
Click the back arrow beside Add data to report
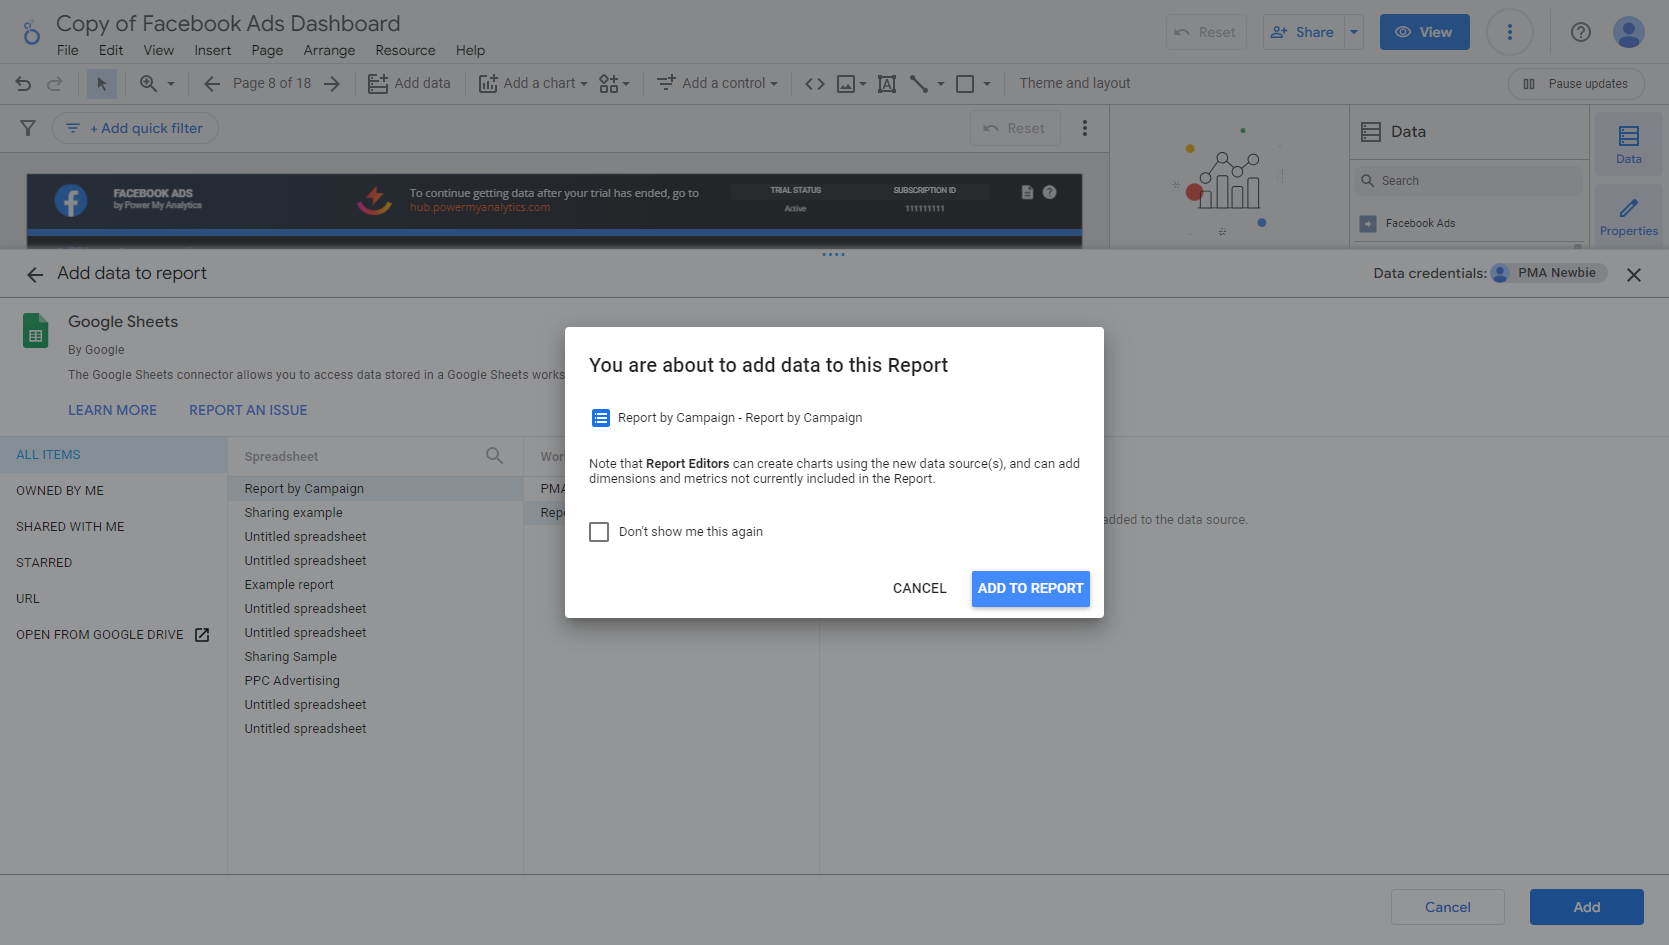pyautogui.click(x=35, y=274)
